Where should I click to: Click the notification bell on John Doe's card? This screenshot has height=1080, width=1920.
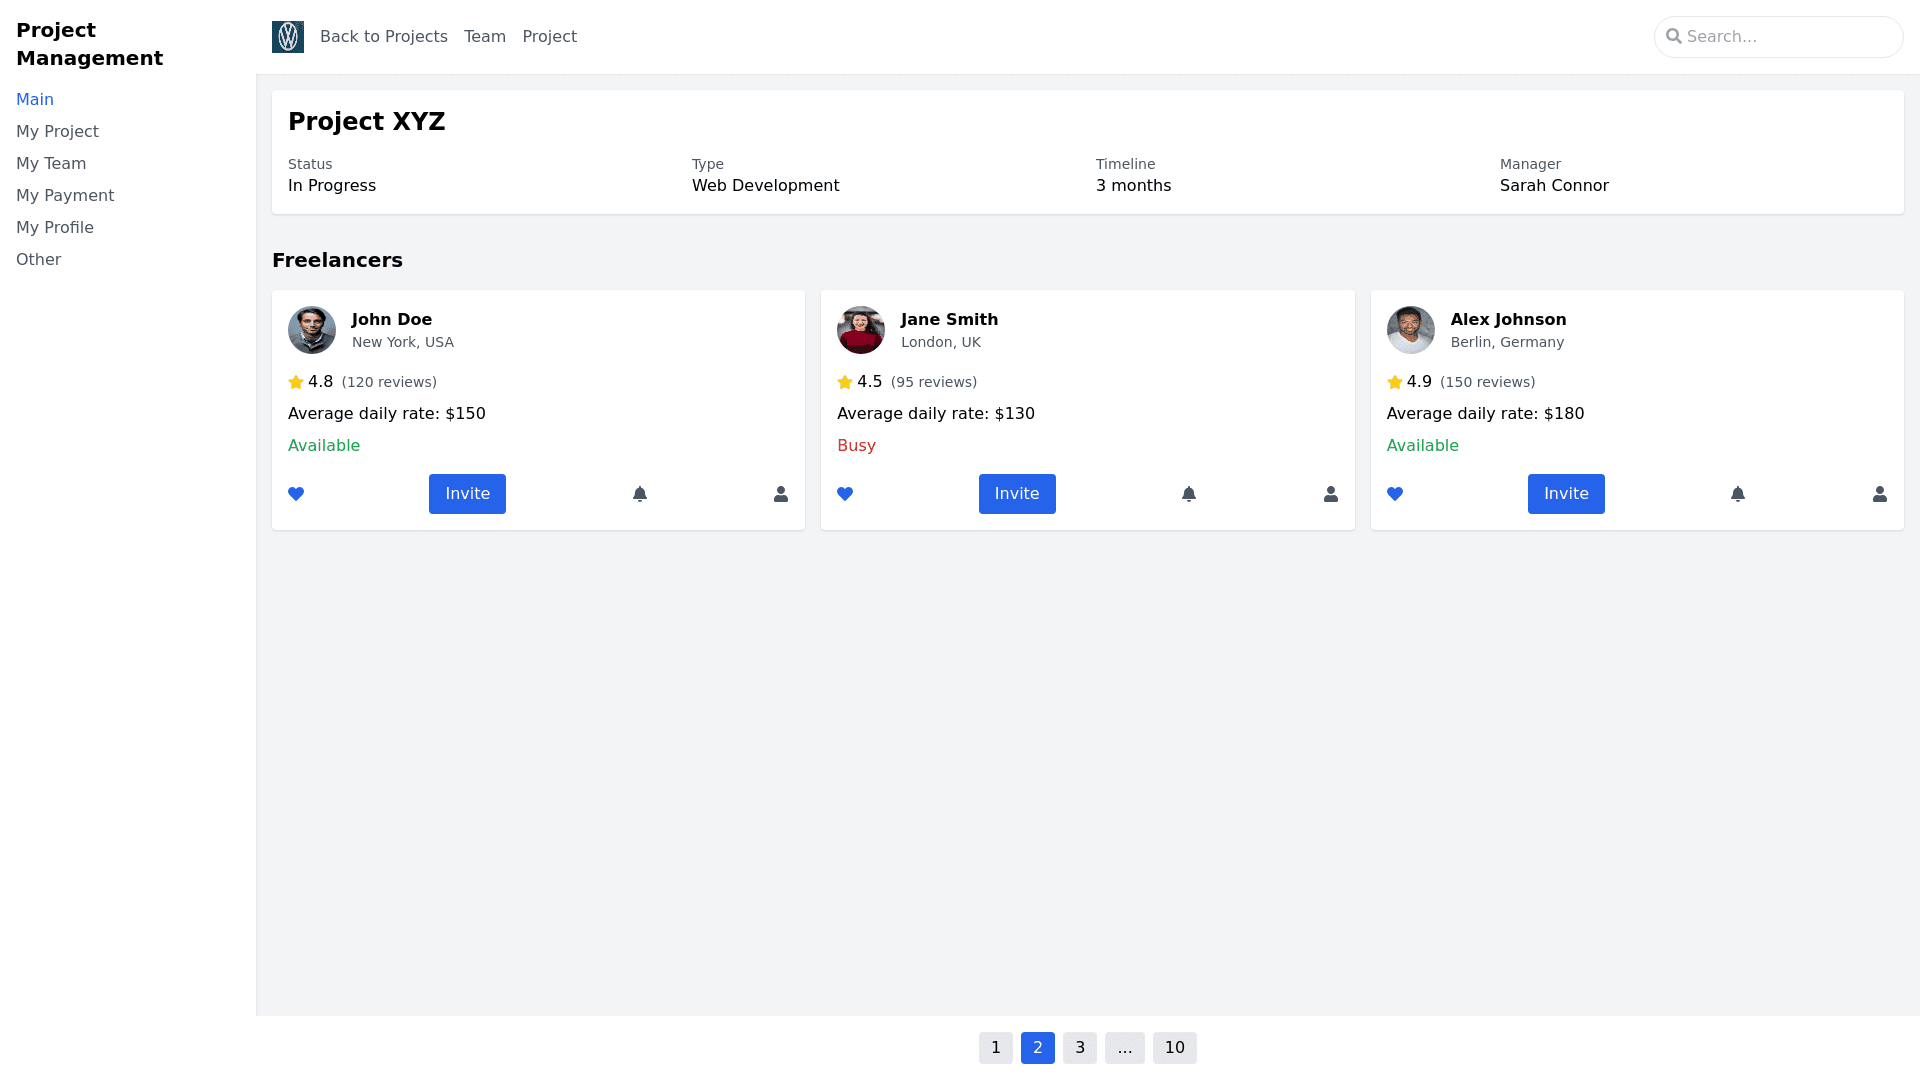[x=639, y=493]
